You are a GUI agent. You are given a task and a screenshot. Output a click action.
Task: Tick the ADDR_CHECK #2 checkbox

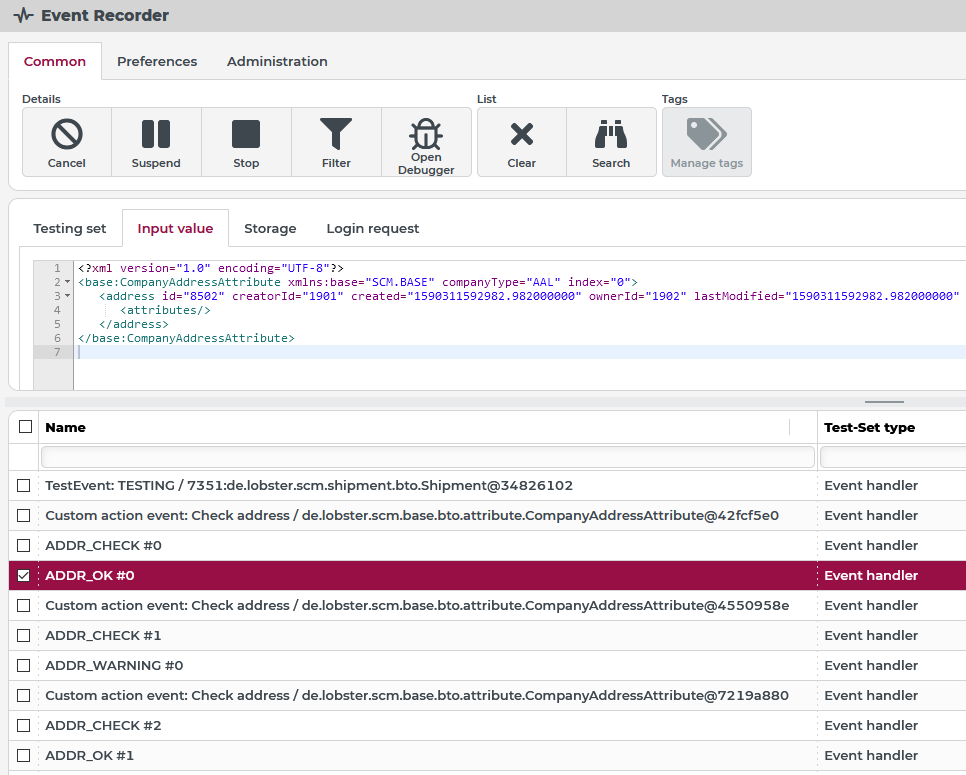(23, 725)
